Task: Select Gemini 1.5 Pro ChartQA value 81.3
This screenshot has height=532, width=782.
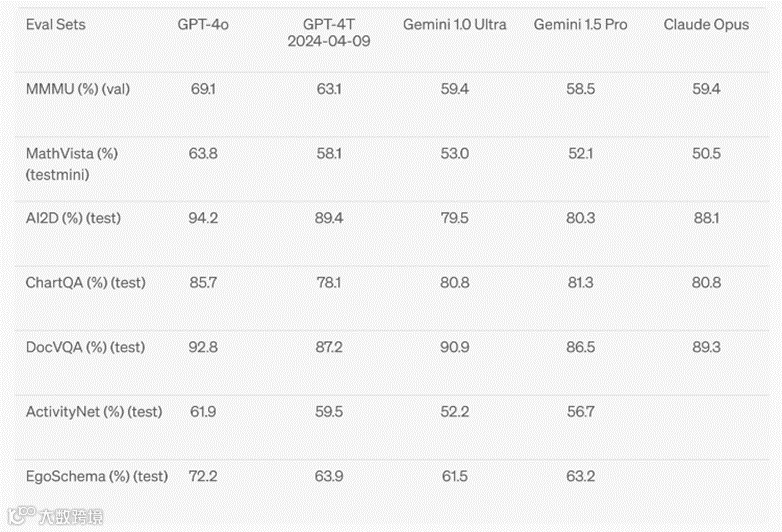Action: [581, 283]
